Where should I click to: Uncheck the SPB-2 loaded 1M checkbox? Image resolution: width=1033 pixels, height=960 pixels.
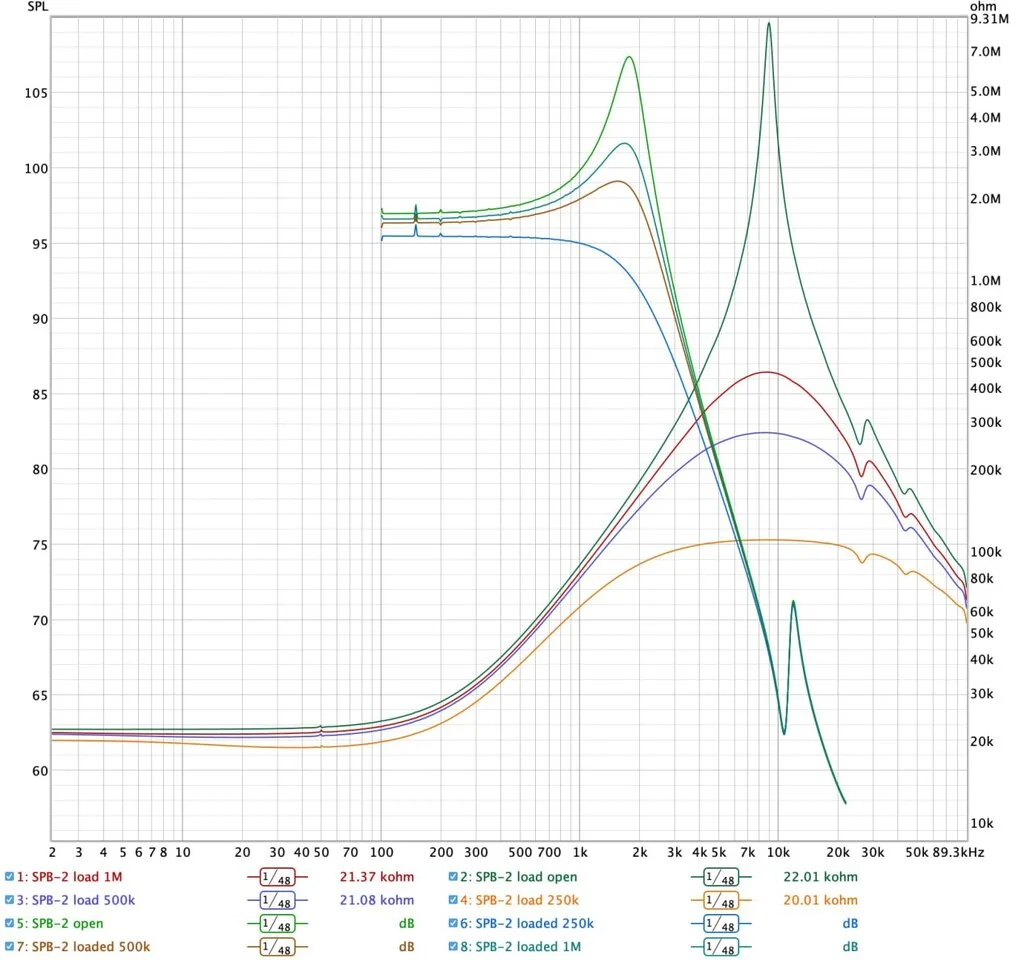tap(454, 946)
